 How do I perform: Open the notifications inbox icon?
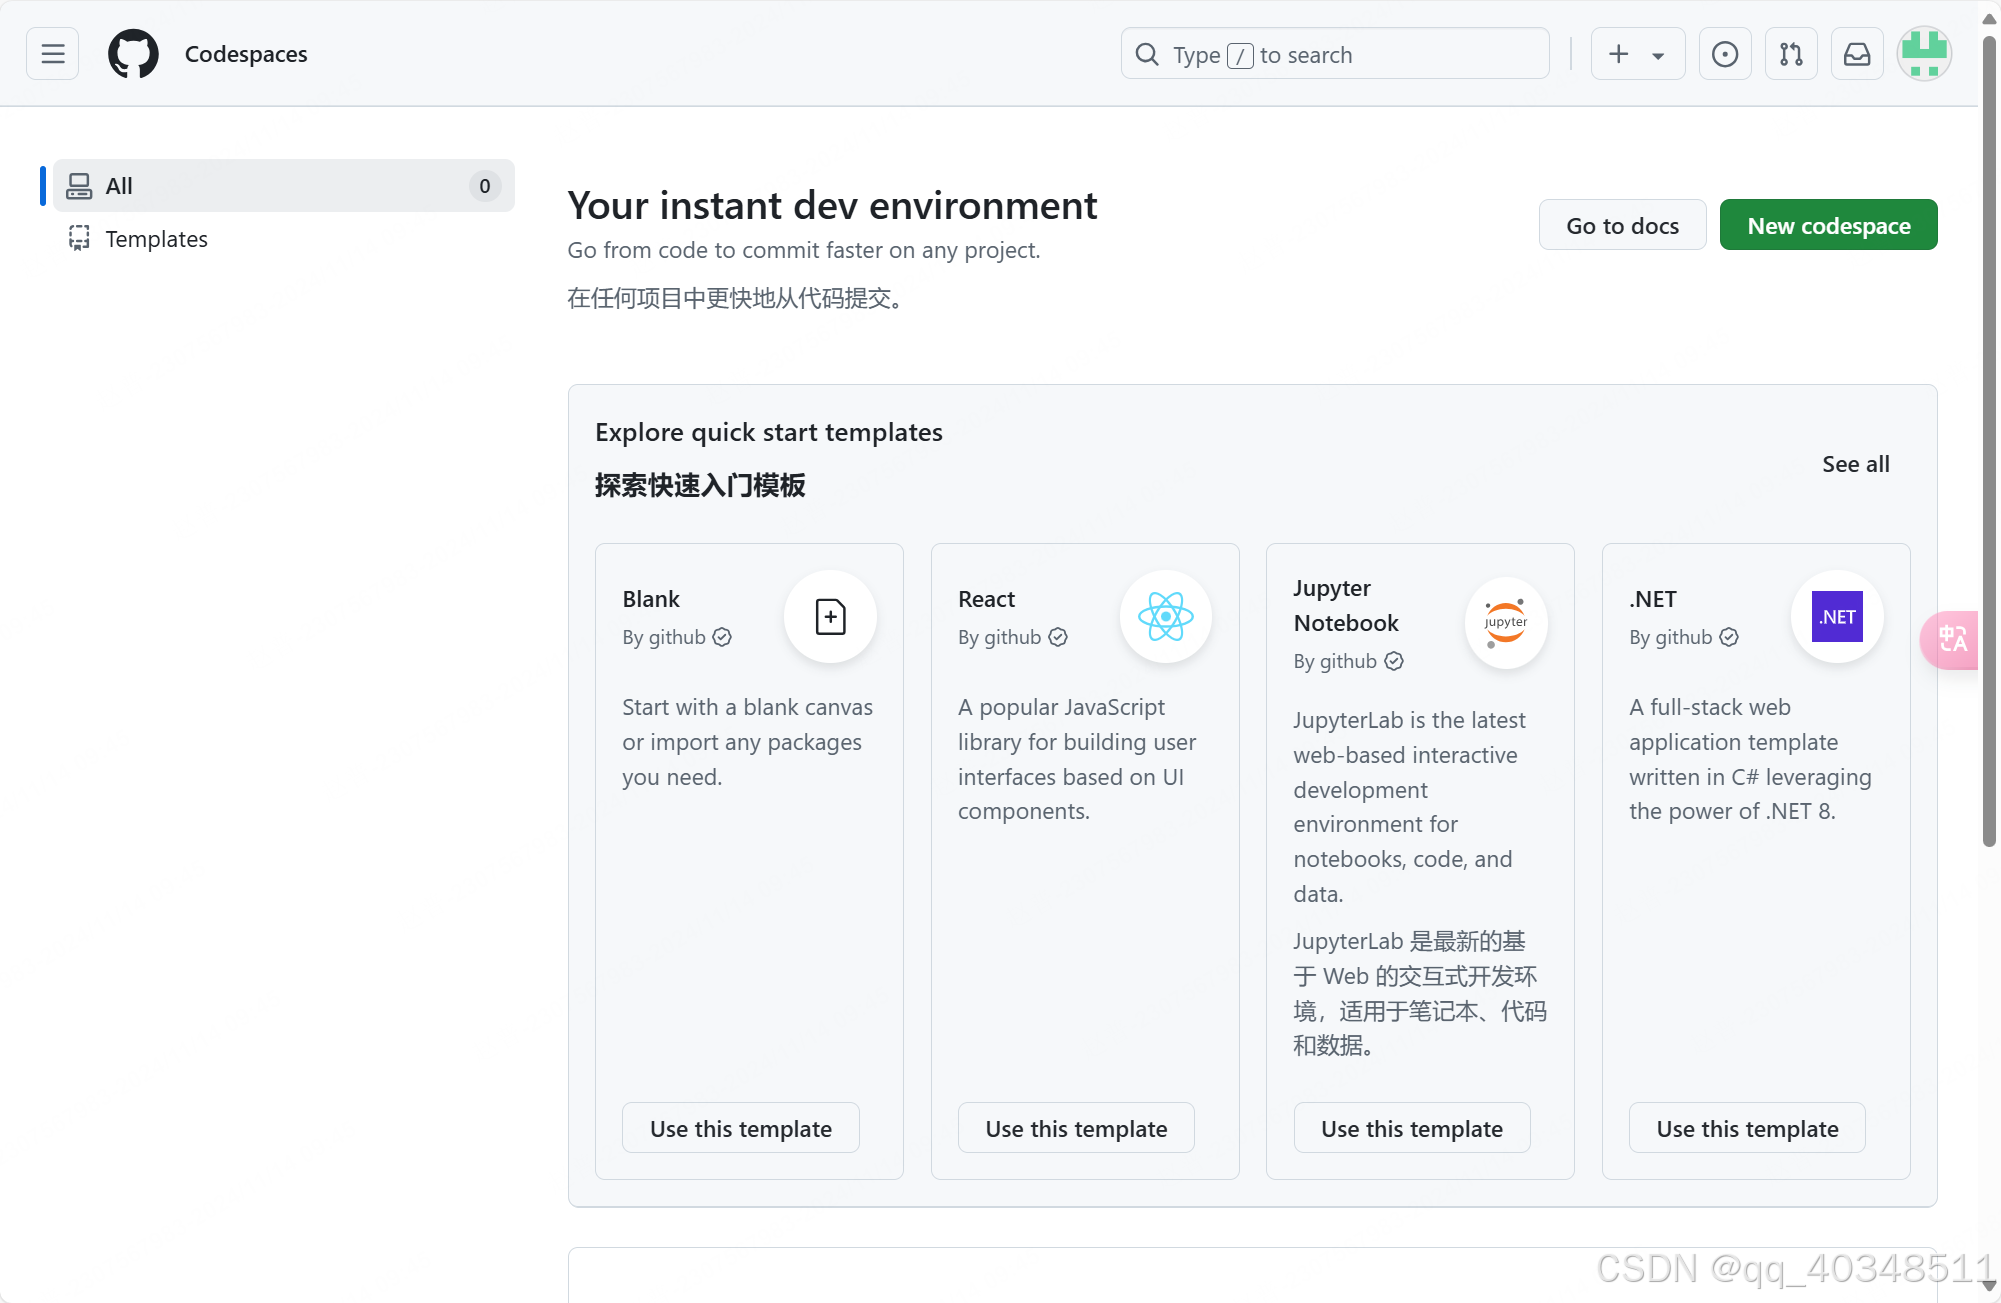click(1857, 54)
